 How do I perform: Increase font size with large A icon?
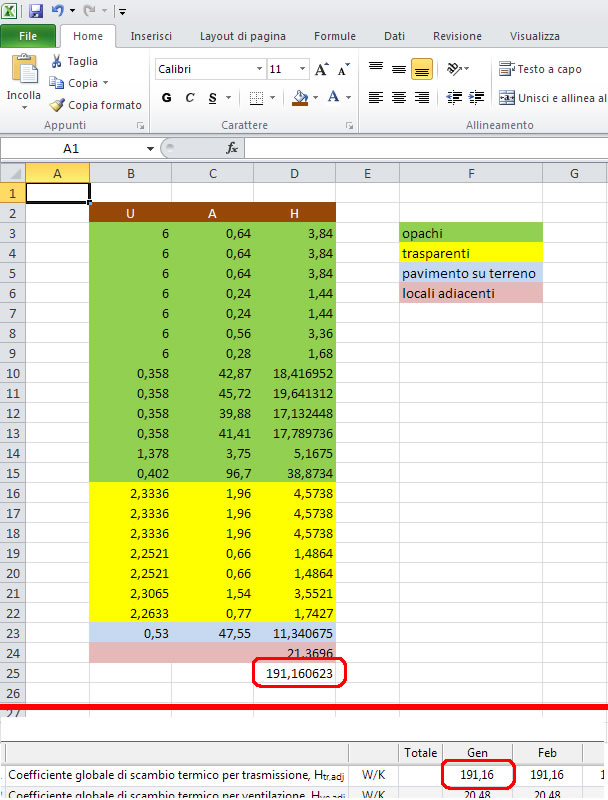coord(321,69)
